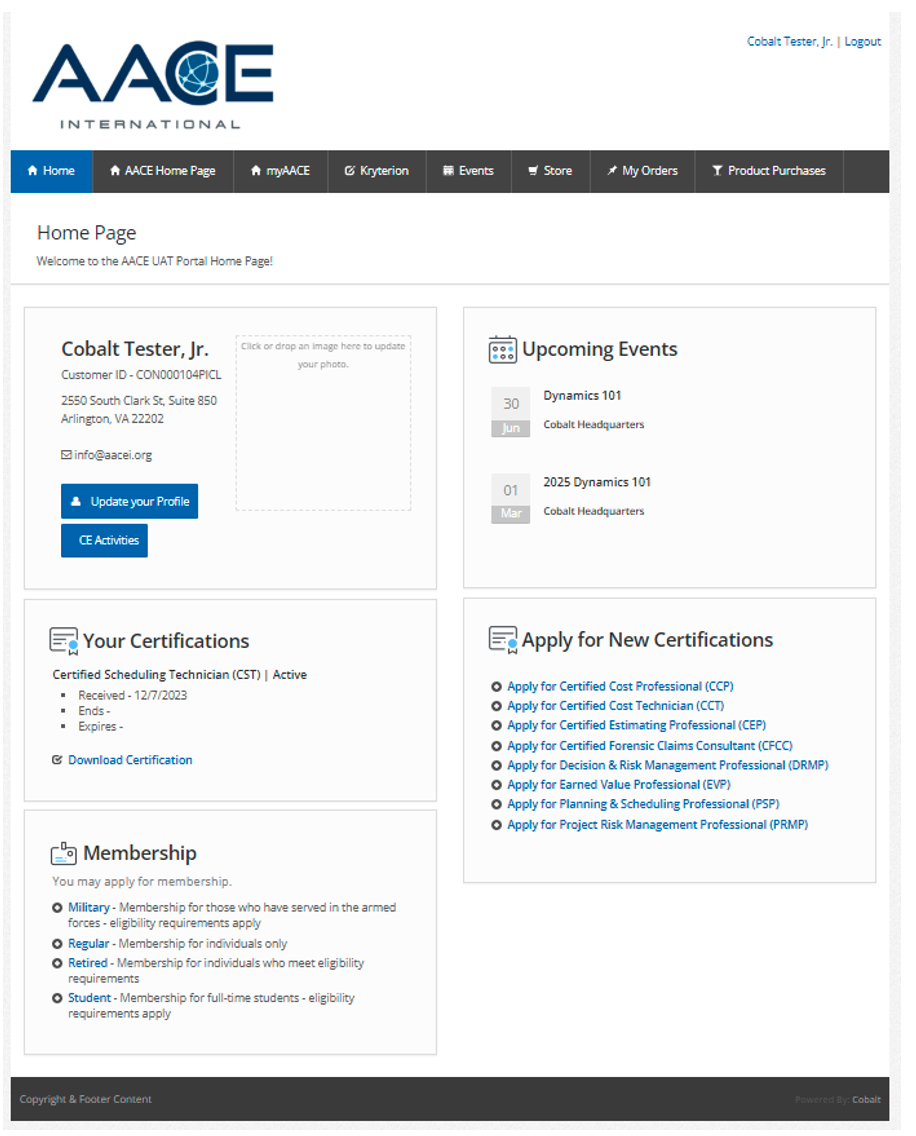Viewport: 916px width, 1136px height.
Task: Click the bullet icon beside the PSP application
Action: pos(496,805)
